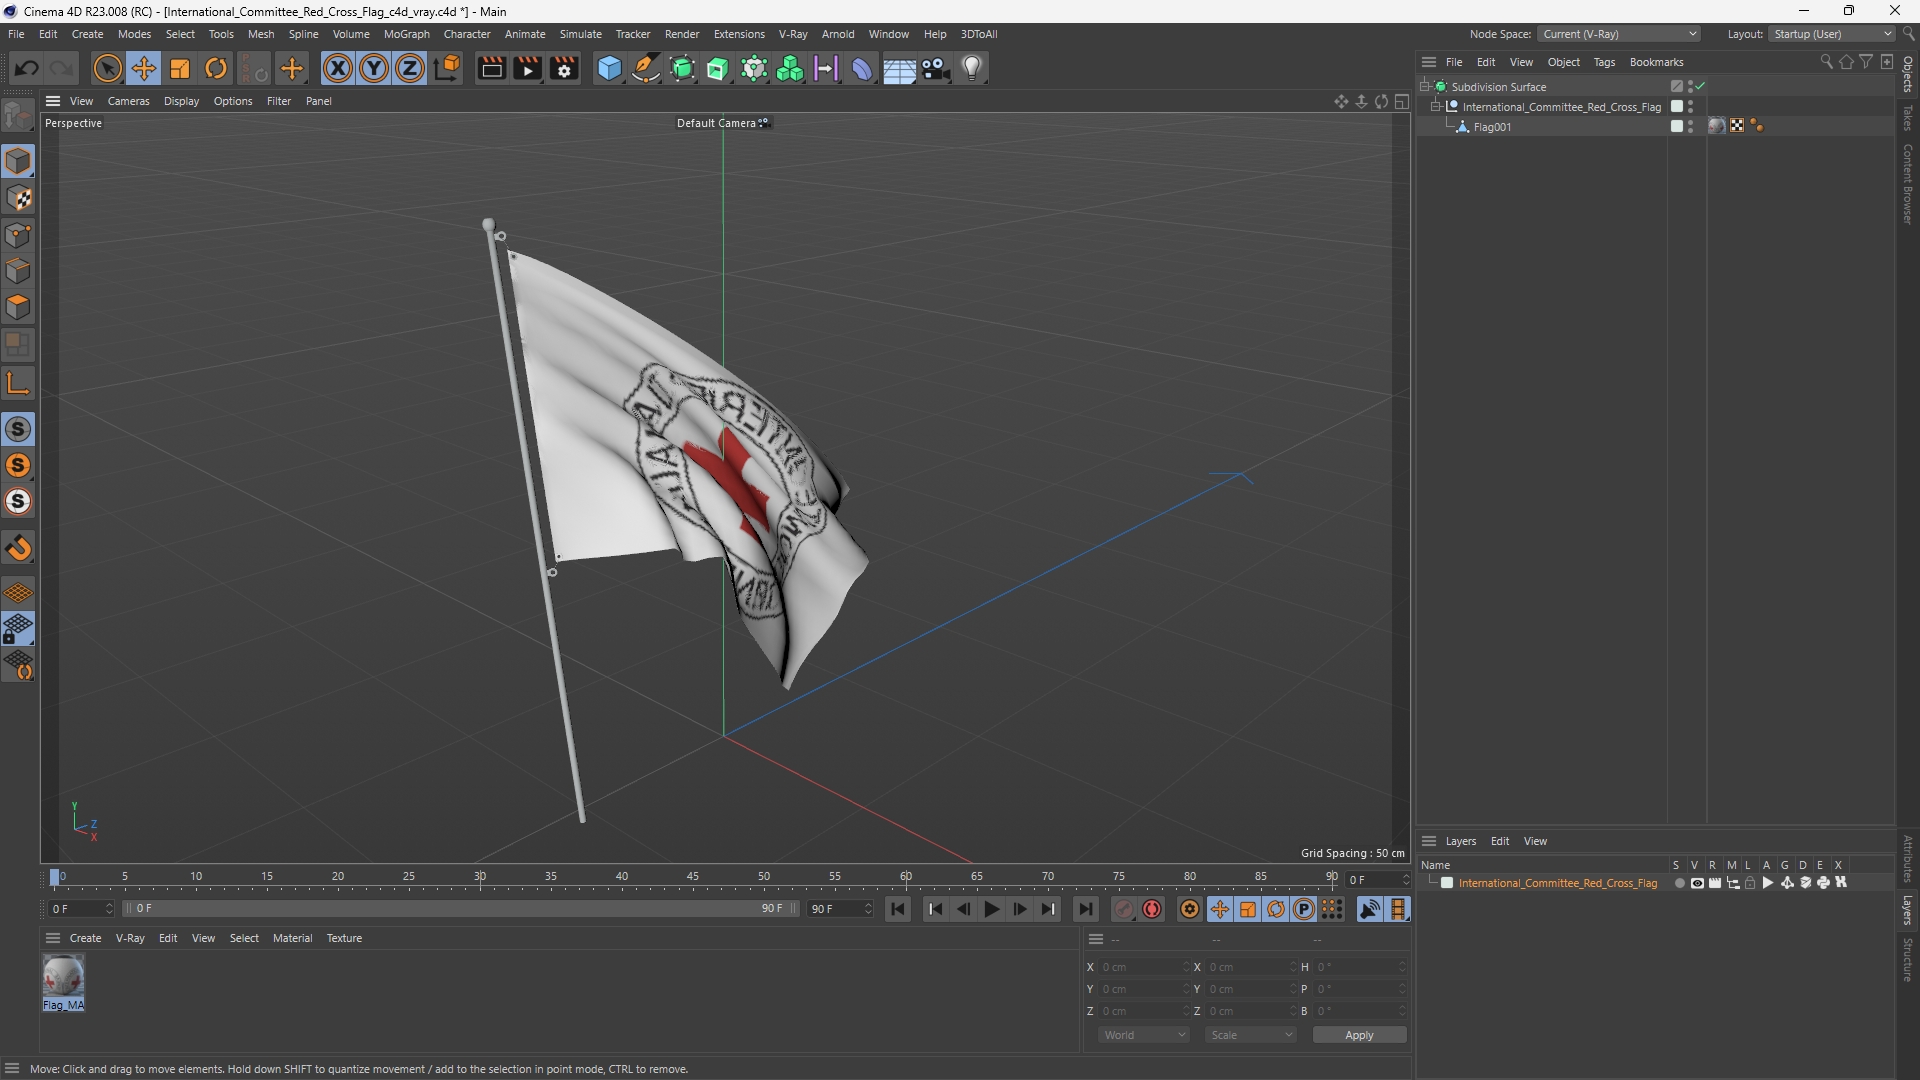Open the Object Manager Tags menu

pos(1604,62)
